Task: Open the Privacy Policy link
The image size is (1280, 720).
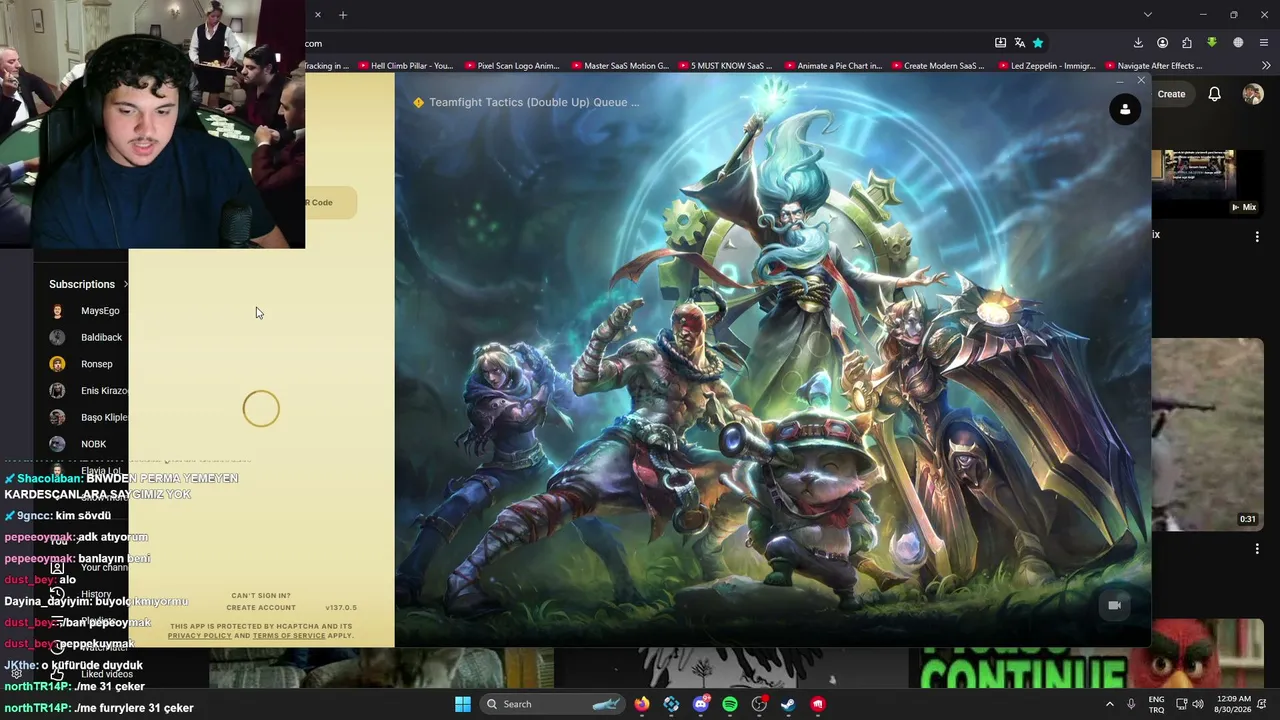Action: click(200, 636)
